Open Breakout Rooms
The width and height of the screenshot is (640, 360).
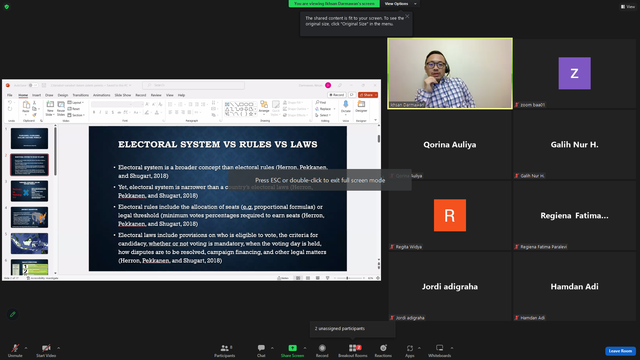pos(353,350)
